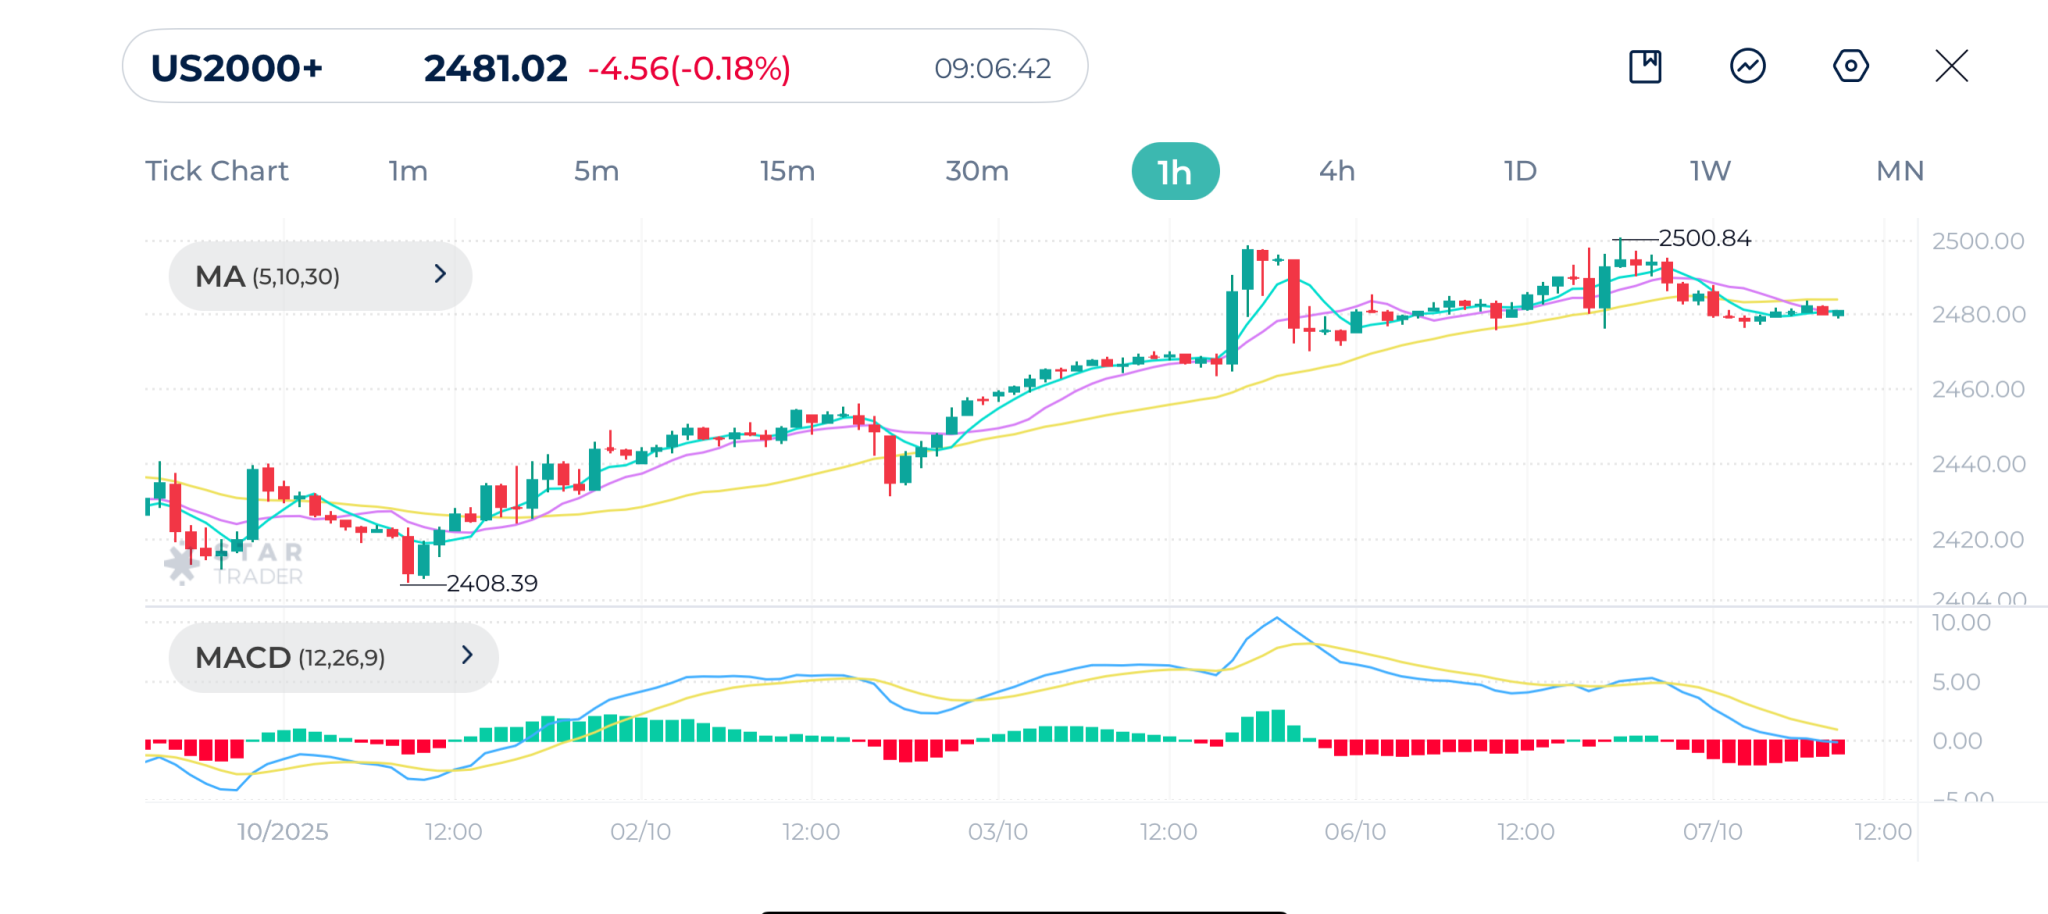Click the 2408.39 low price marker
This screenshot has height=914, width=2048.
(x=491, y=583)
